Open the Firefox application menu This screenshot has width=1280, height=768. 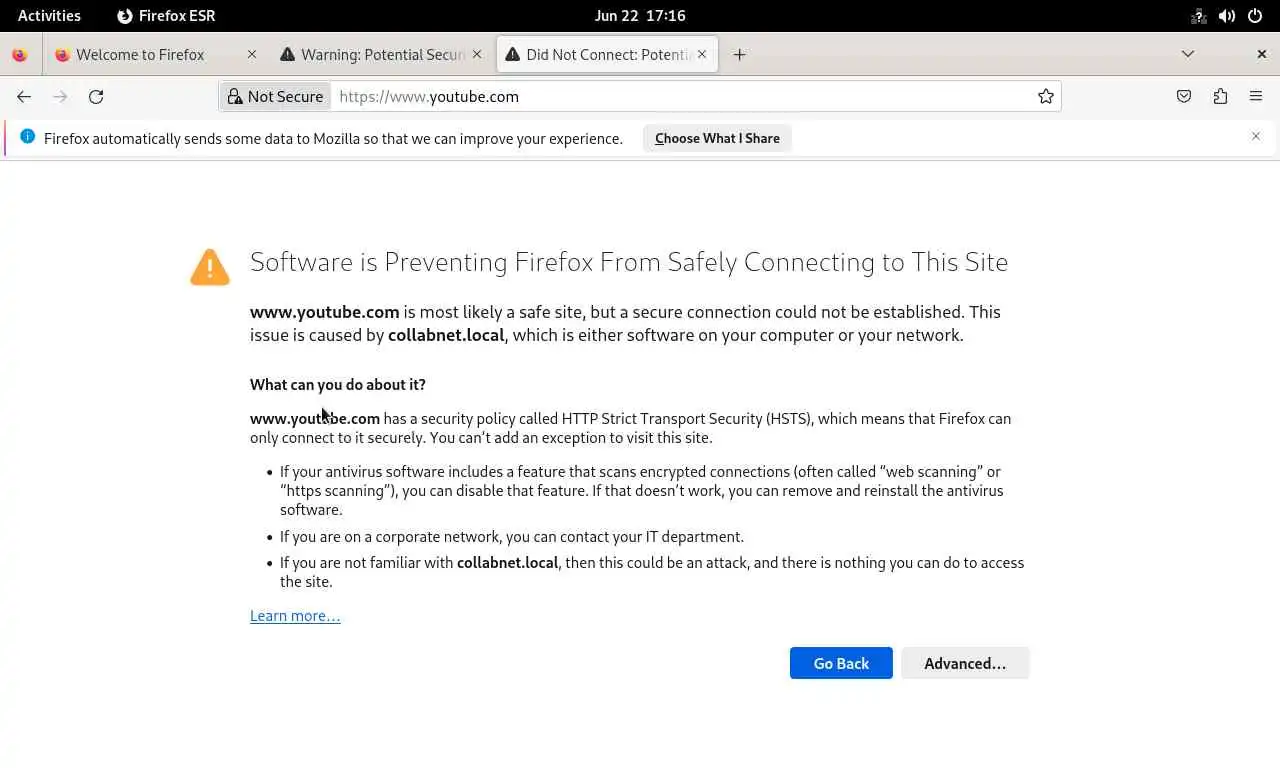pyautogui.click(x=1256, y=97)
